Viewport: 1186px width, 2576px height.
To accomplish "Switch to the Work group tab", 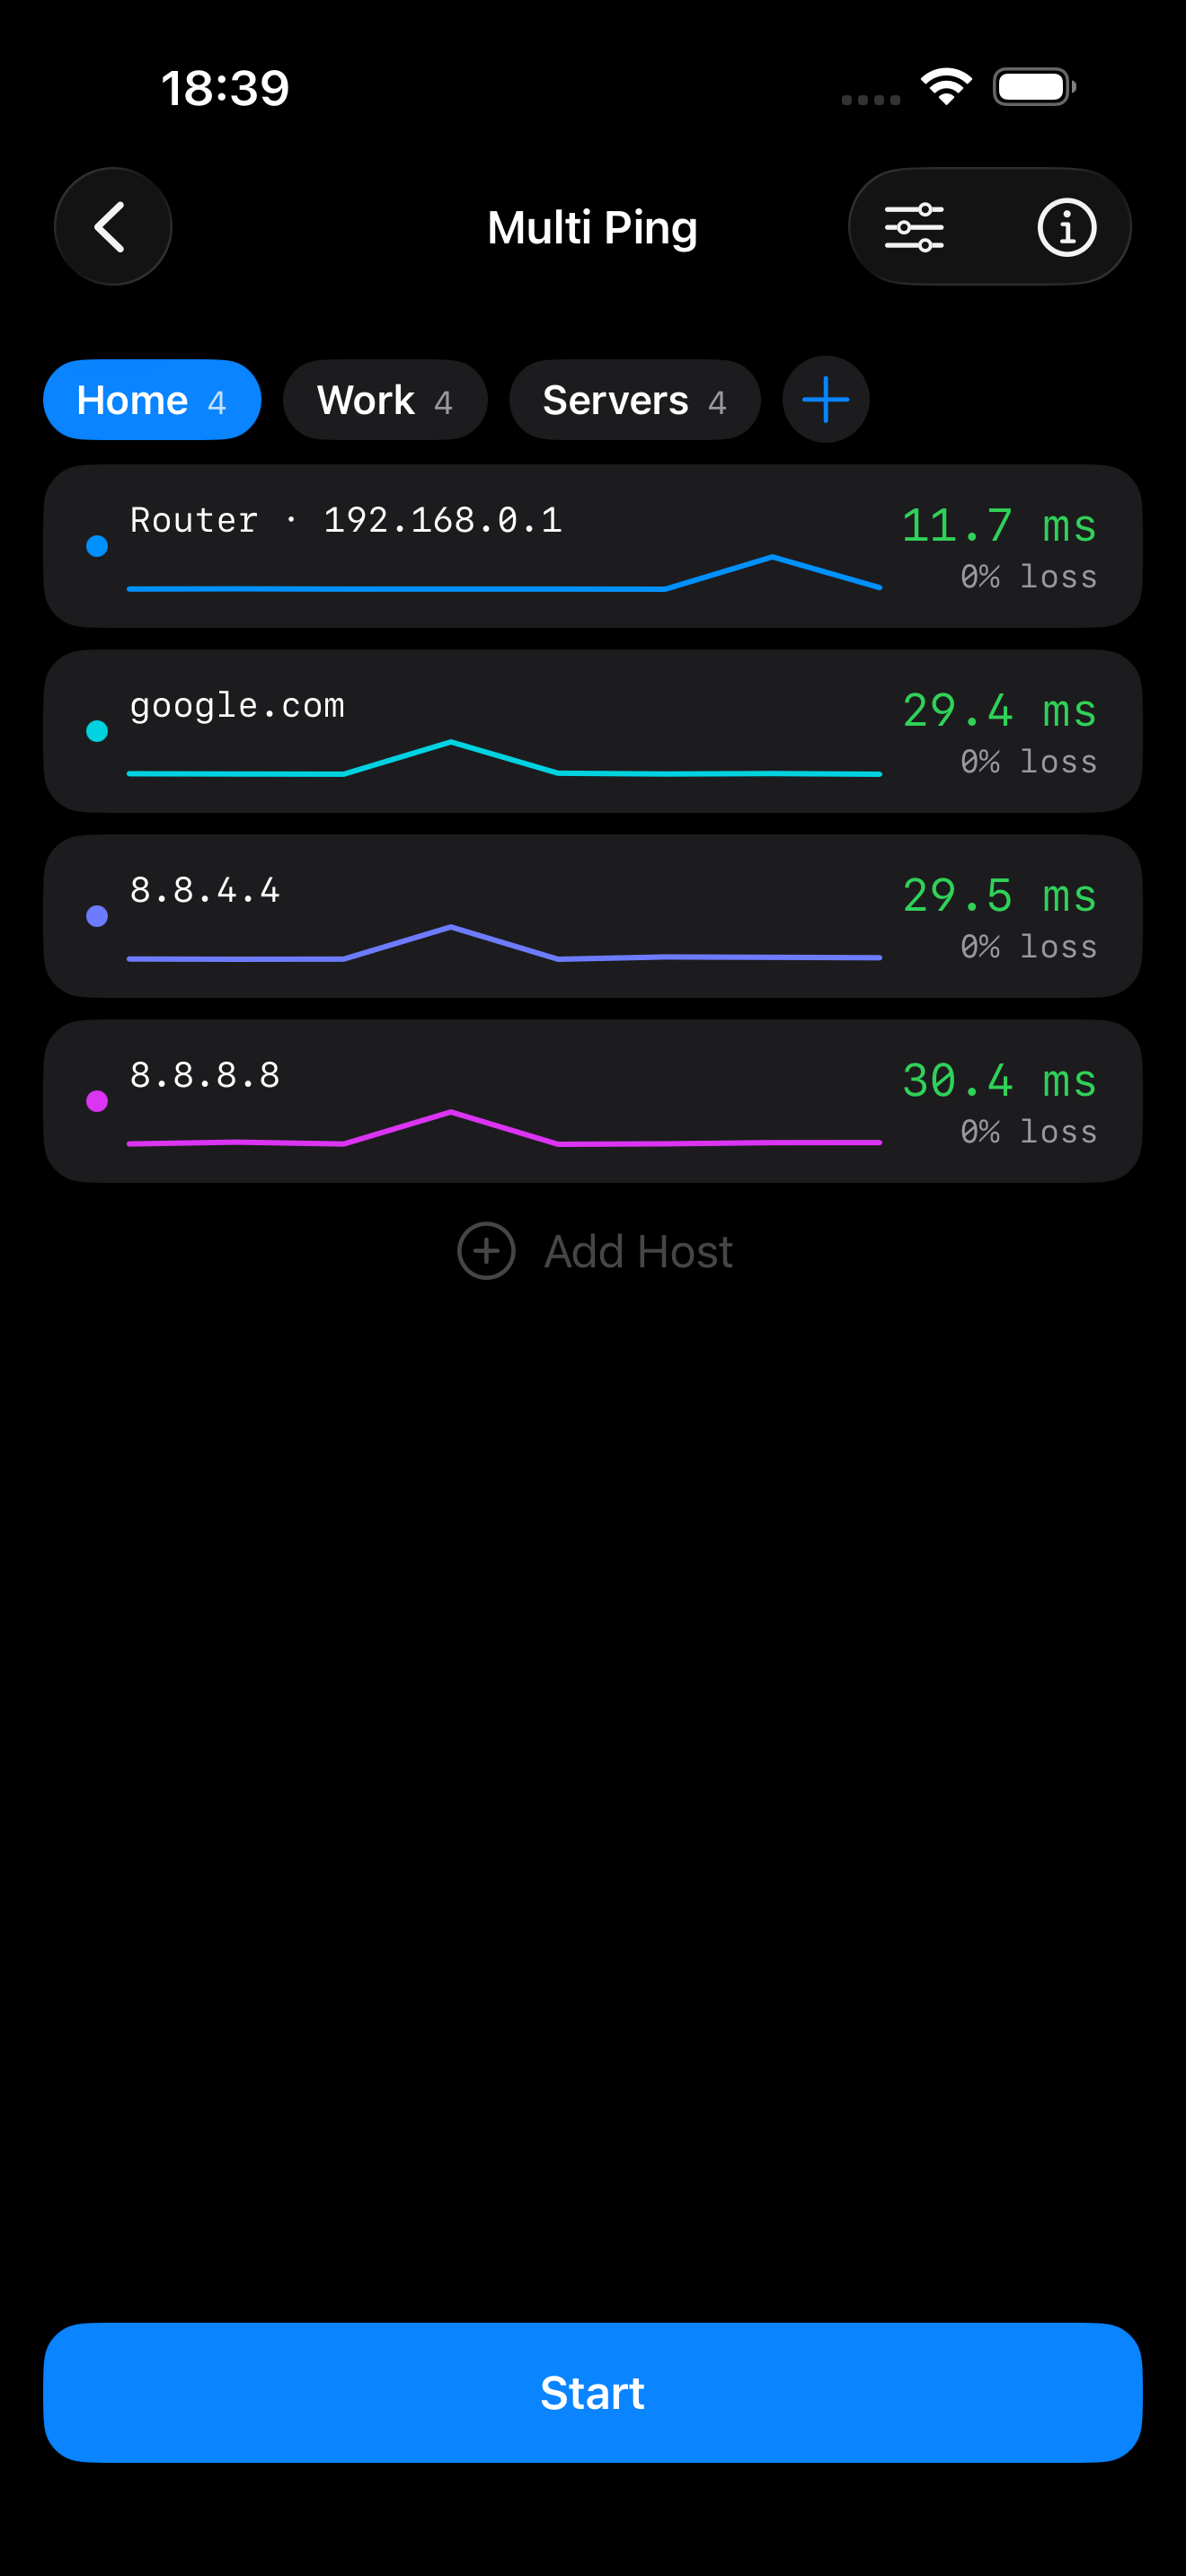I will click(x=385, y=400).
